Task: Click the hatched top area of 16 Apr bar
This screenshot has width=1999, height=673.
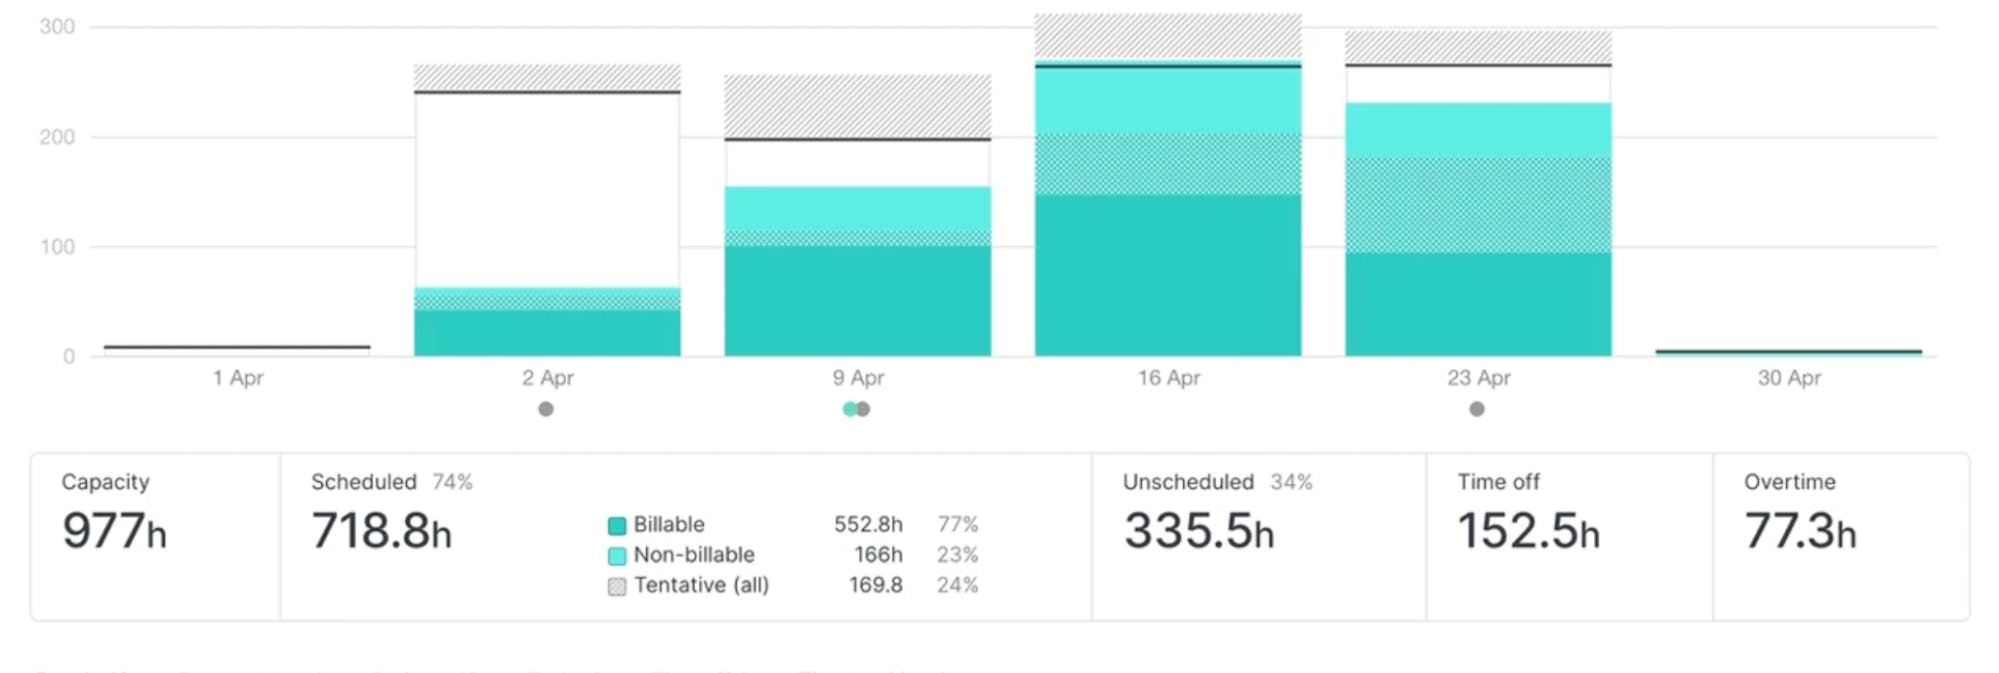Action: (1168, 37)
